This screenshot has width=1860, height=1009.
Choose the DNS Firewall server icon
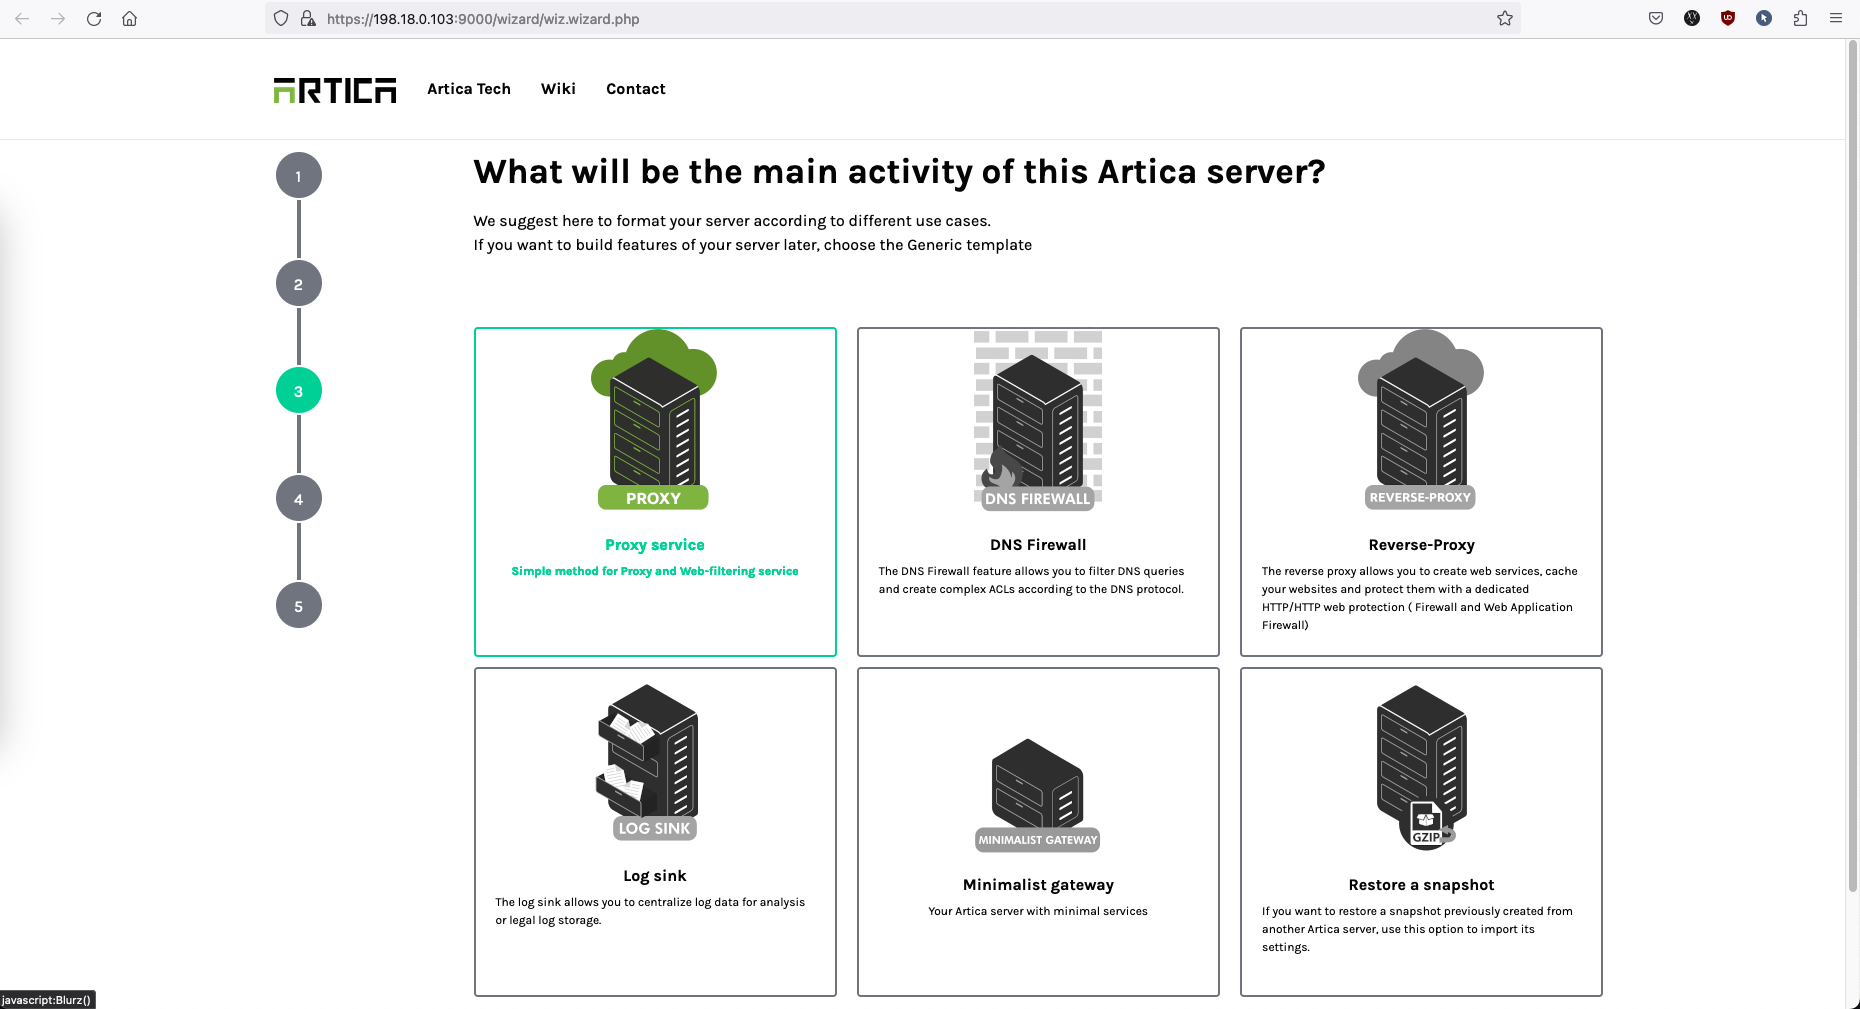click(x=1038, y=420)
